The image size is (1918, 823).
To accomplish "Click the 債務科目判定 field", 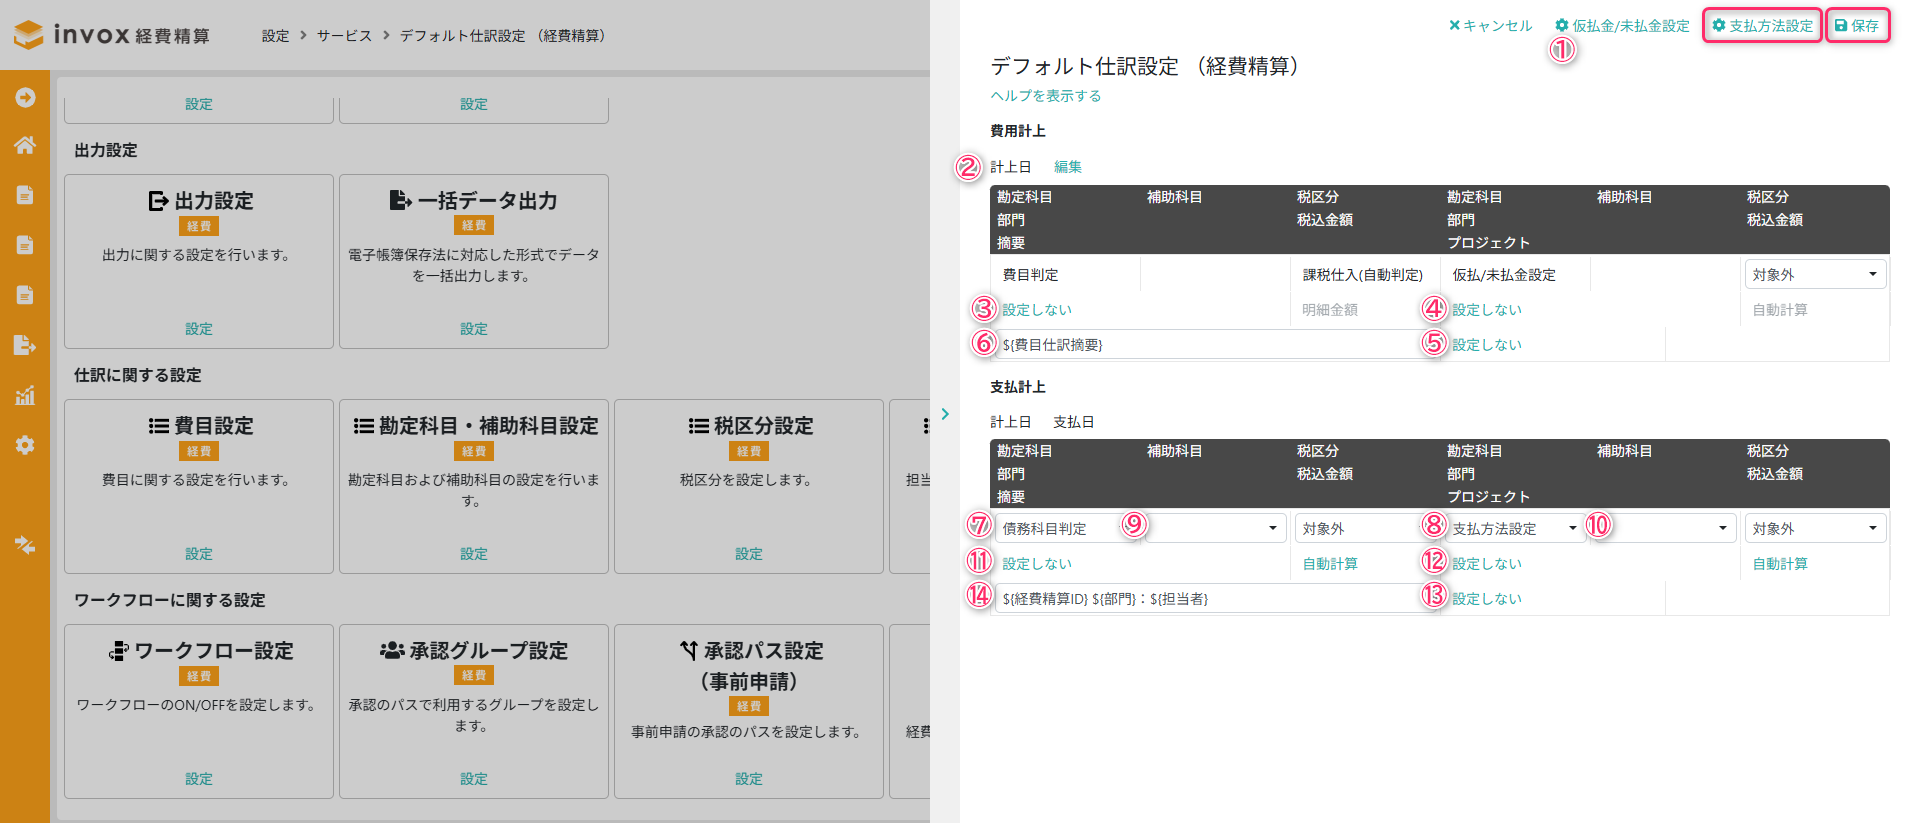I will pyautogui.click(x=1066, y=528).
